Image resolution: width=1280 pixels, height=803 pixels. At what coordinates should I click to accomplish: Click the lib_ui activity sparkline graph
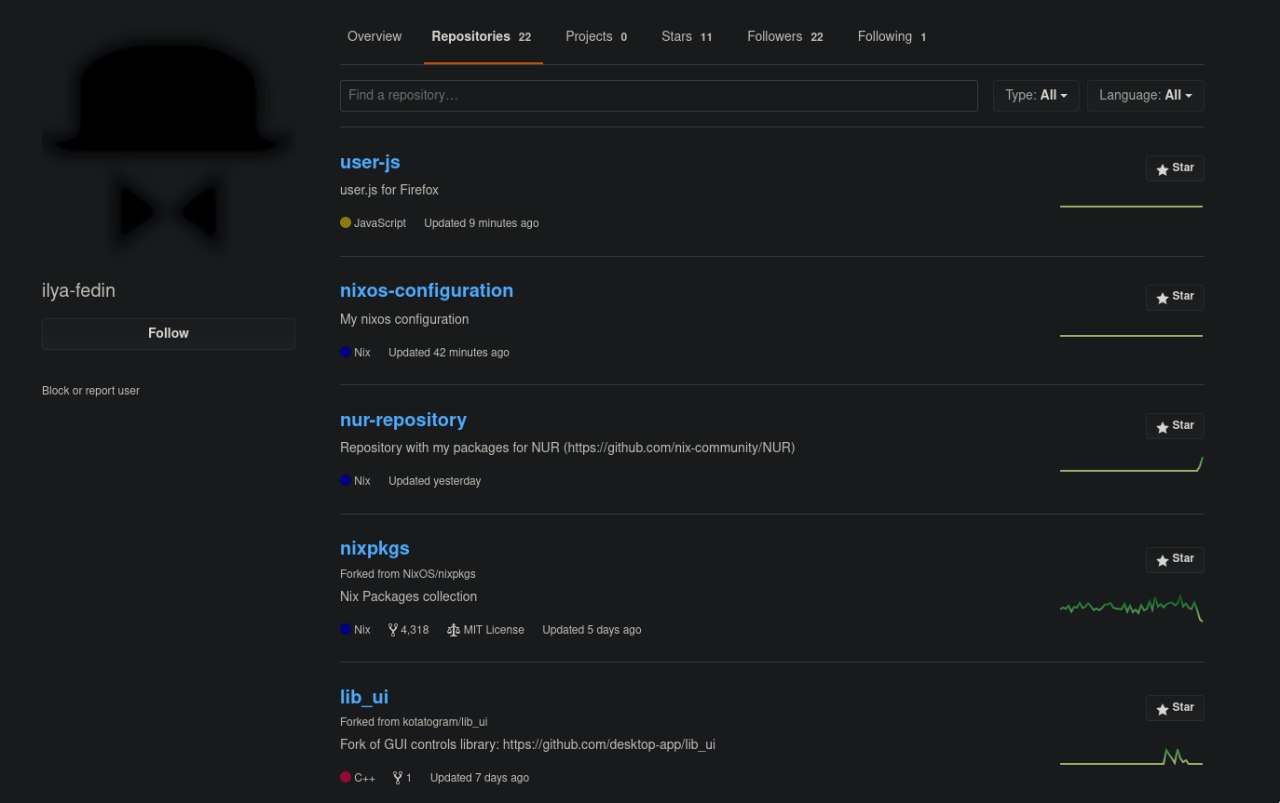tap(1131, 757)
